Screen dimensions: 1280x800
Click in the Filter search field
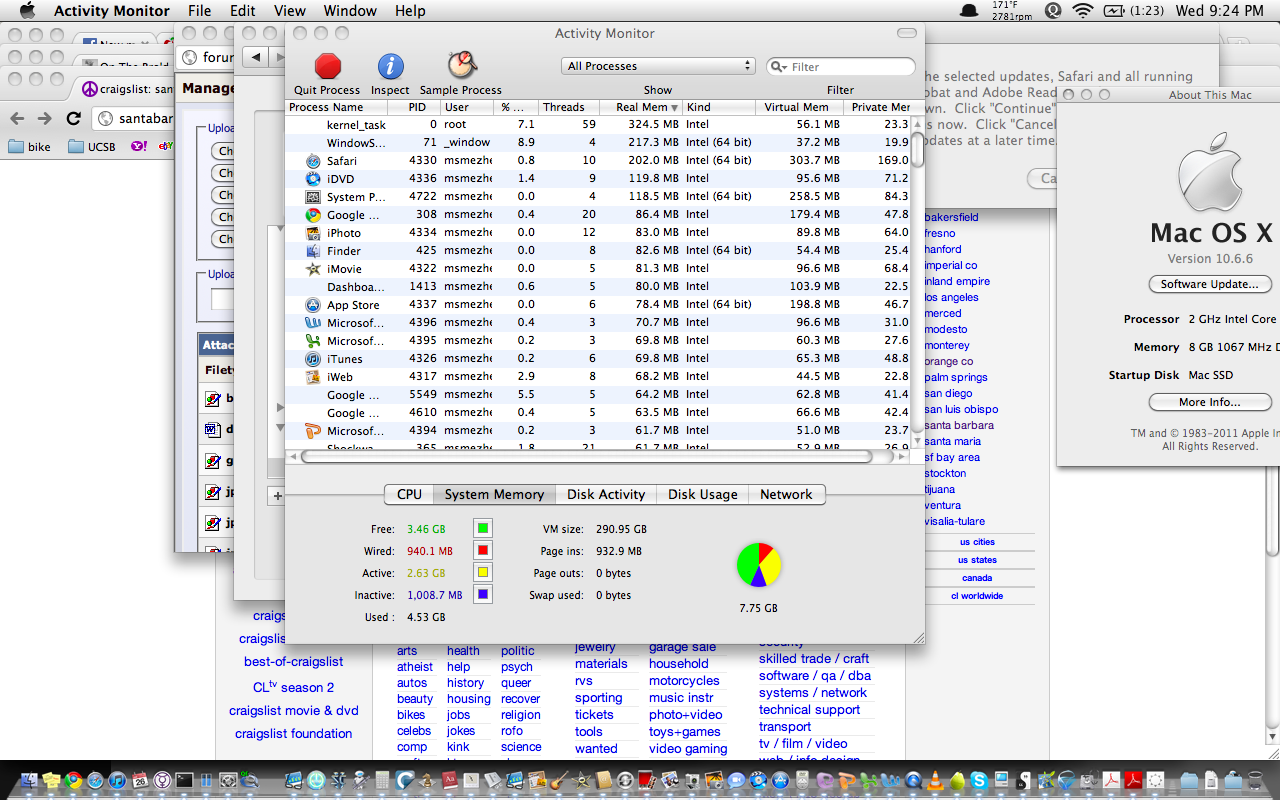click(841, 67)
